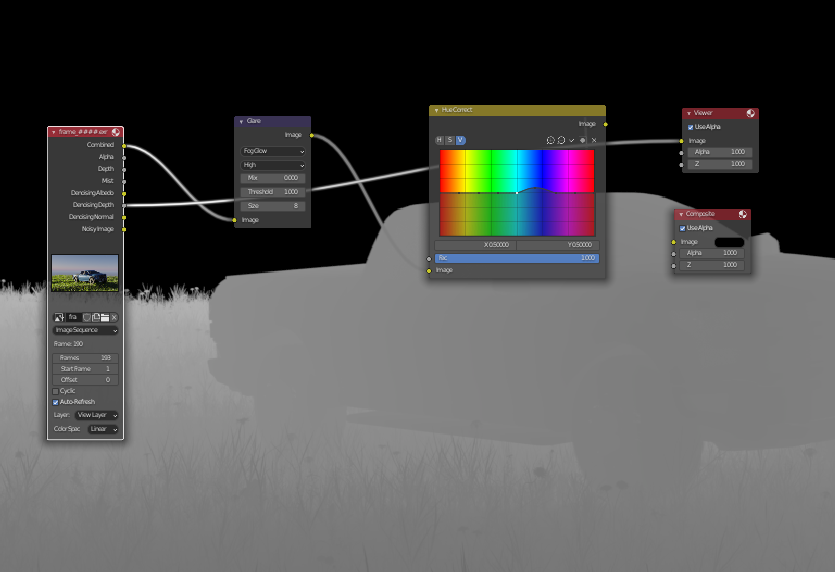The image size is (835, 572).
Task: Click the Depth output socket
Action: point(124,169)
